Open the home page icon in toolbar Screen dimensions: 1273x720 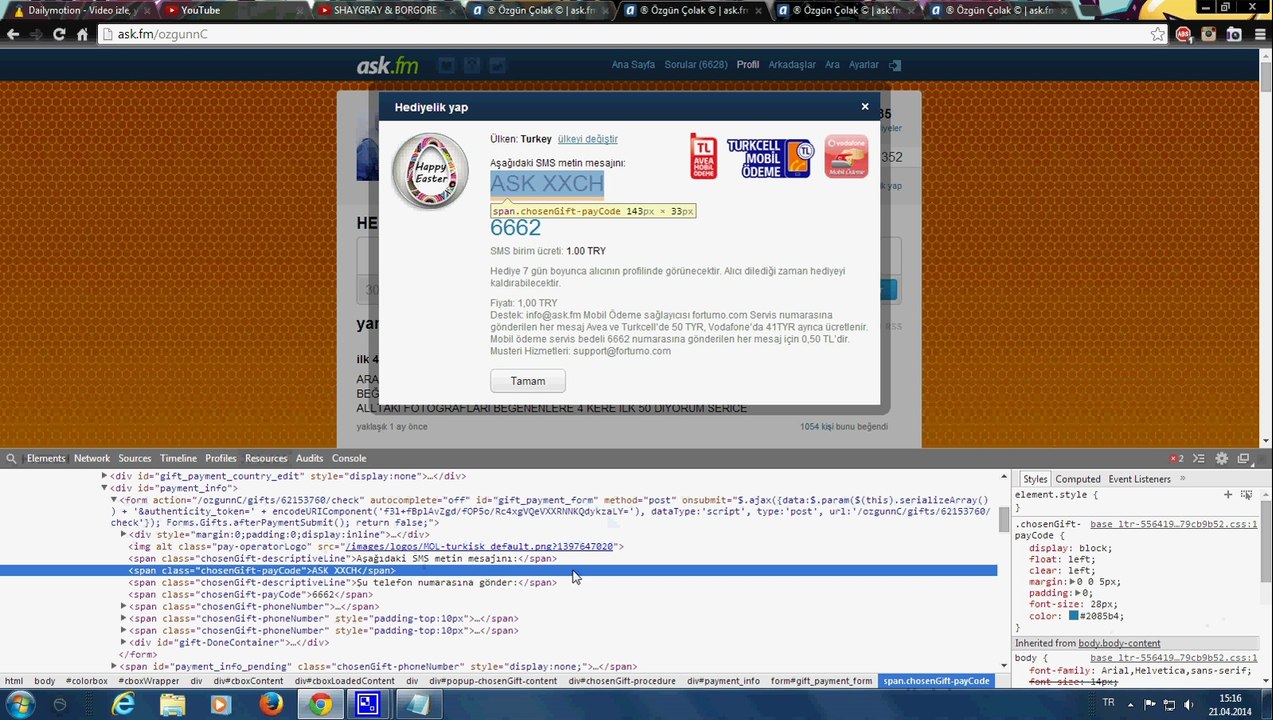82,34
